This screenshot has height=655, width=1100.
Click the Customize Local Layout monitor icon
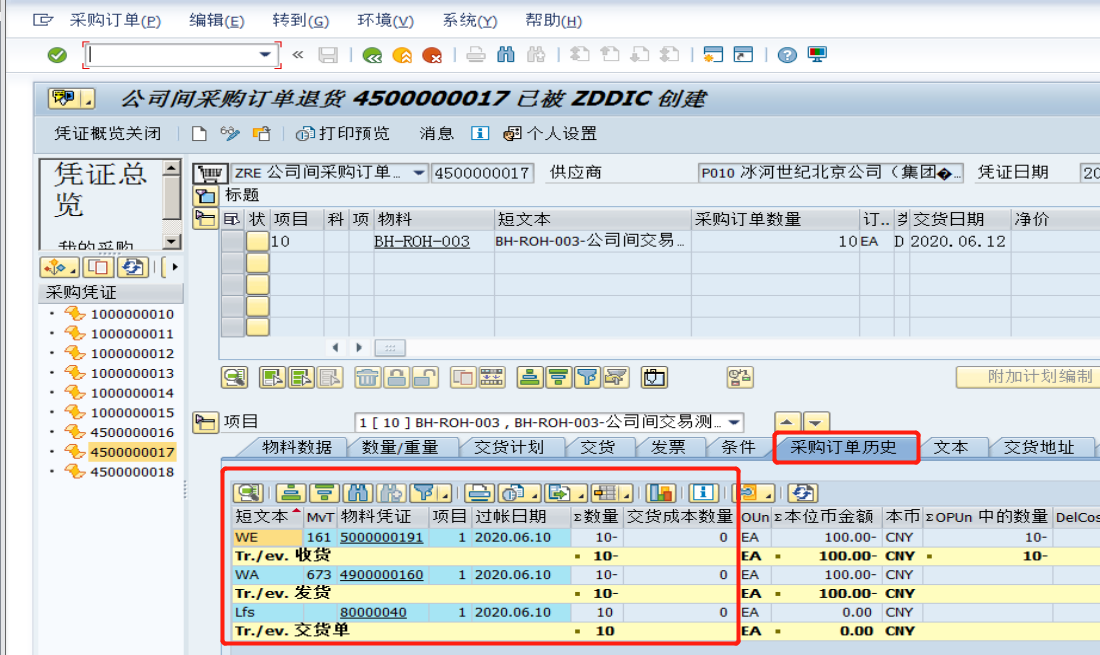817,55
